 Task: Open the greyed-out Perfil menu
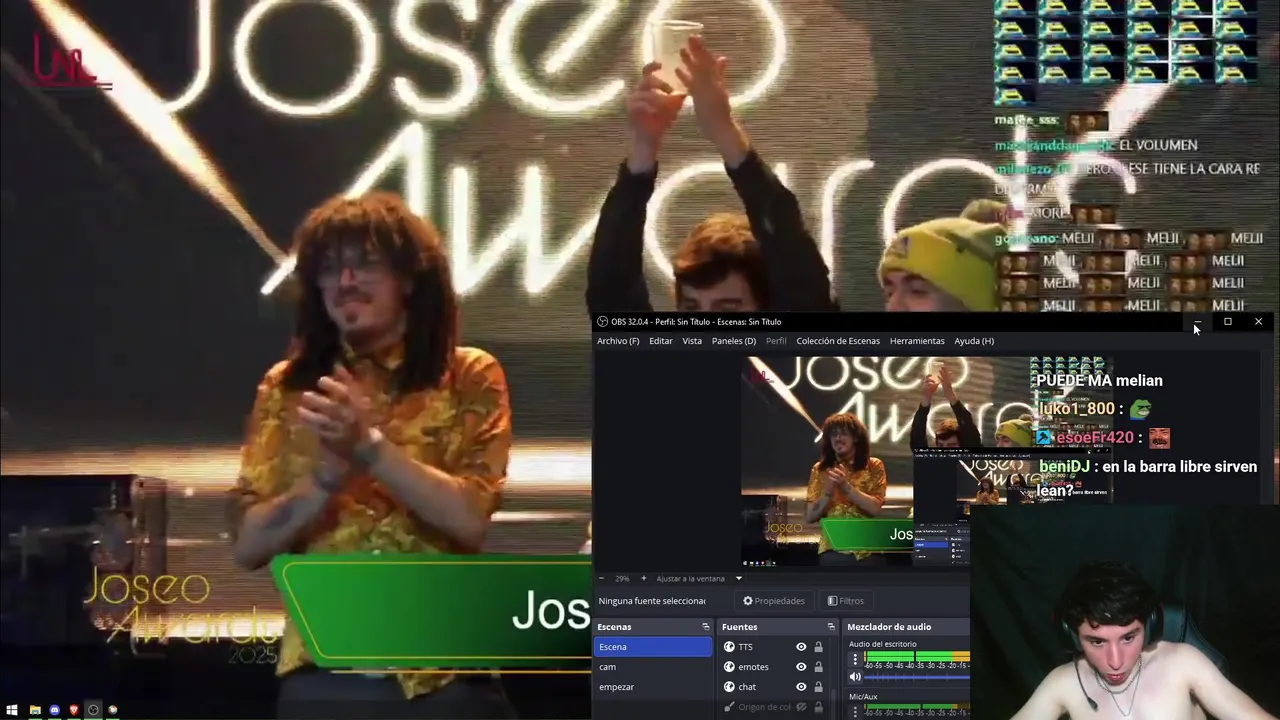[776, 341]
